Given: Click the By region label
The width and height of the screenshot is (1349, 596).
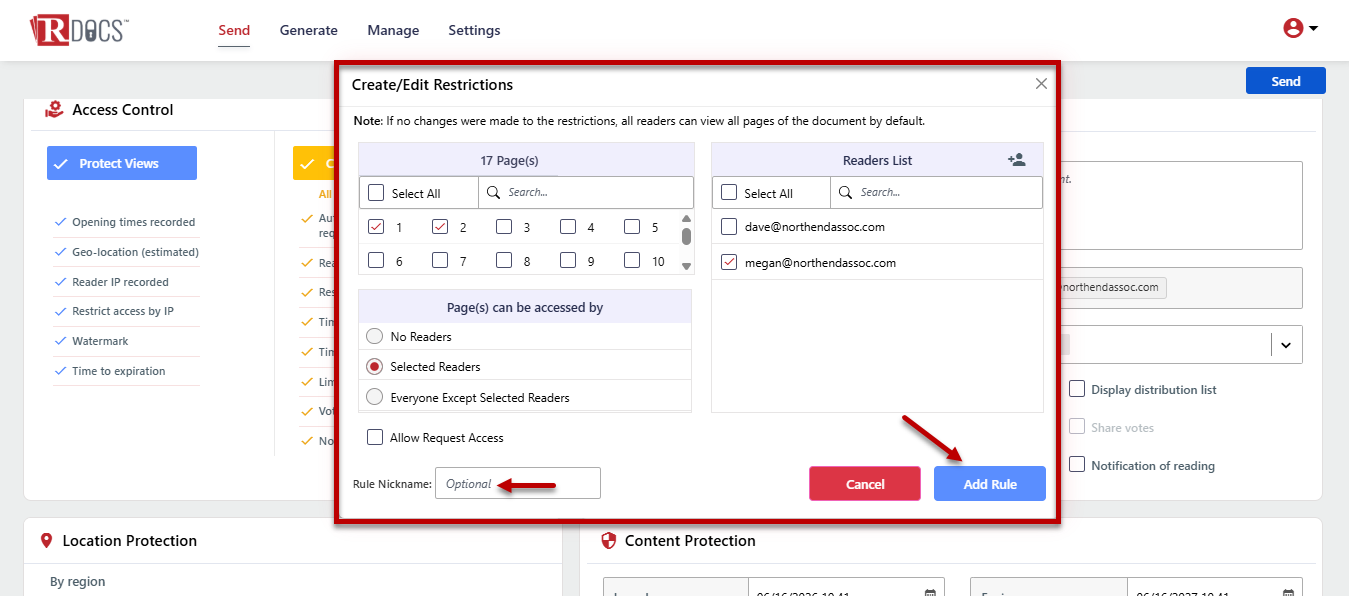Looking at the screenshot, I should [x=78, y=582].
